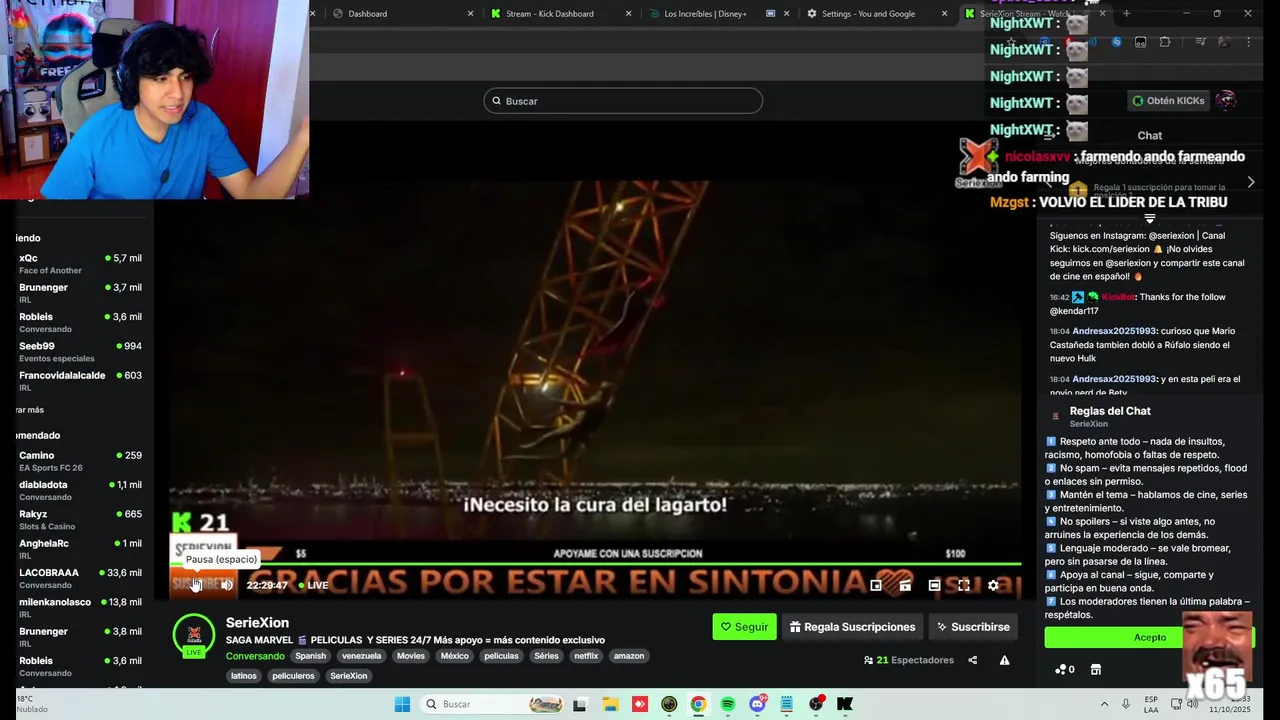
Task: Open the SerieXion channel avatar
Action: coord(194,635)
